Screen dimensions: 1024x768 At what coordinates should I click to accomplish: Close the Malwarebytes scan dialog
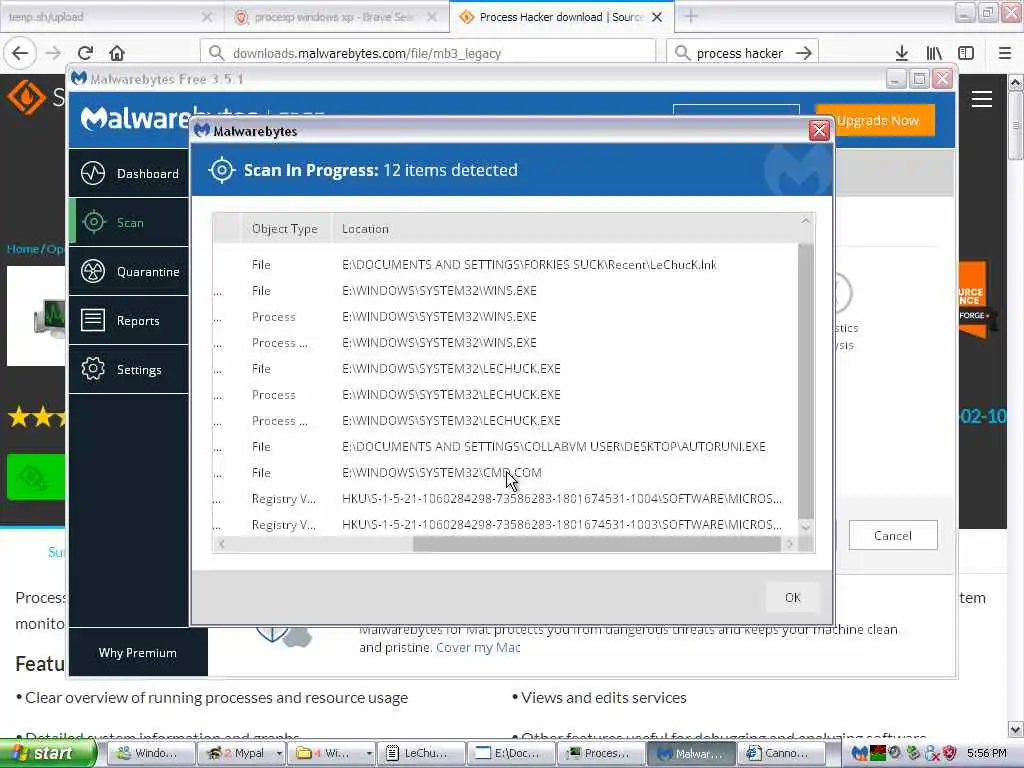point(819,131)
